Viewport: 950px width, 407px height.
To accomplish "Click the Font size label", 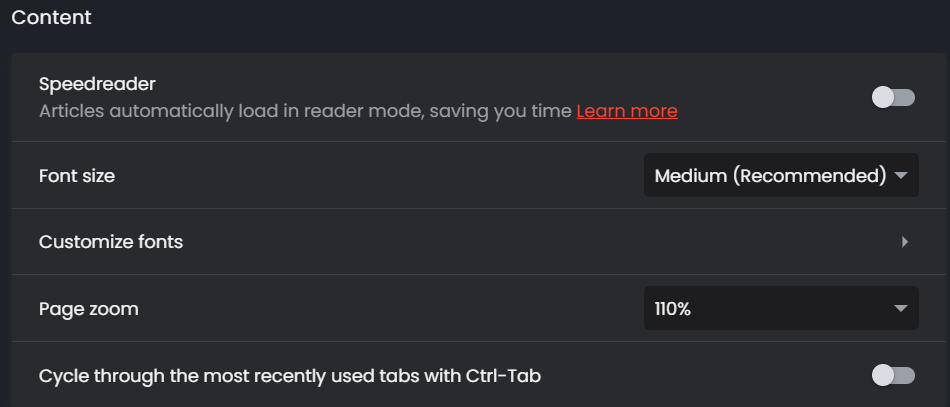I will [77, 176].
